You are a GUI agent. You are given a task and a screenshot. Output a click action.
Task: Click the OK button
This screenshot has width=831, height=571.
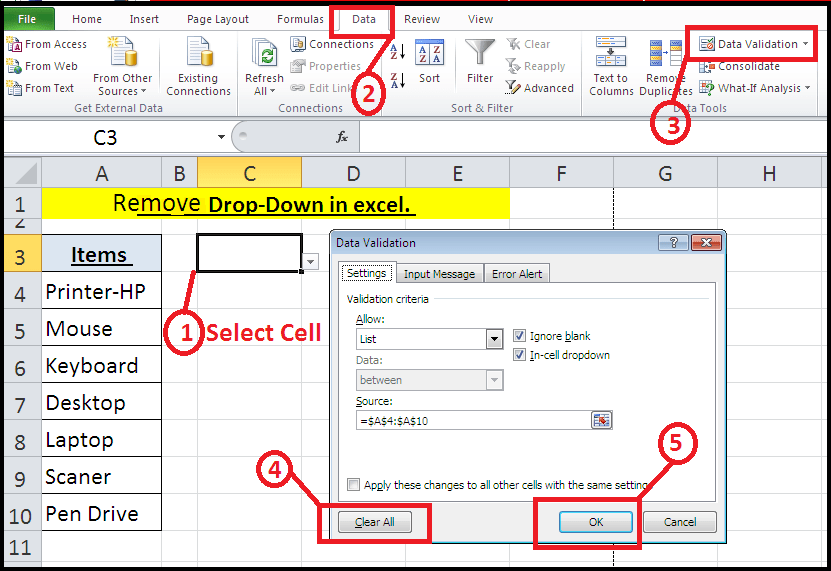click(x=596, y=522)
